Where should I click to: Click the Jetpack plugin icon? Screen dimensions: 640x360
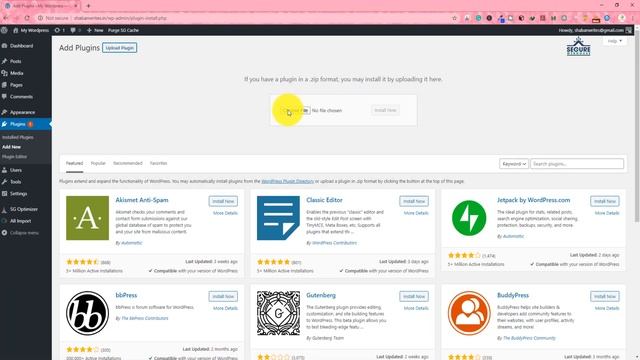pos(469,218)
